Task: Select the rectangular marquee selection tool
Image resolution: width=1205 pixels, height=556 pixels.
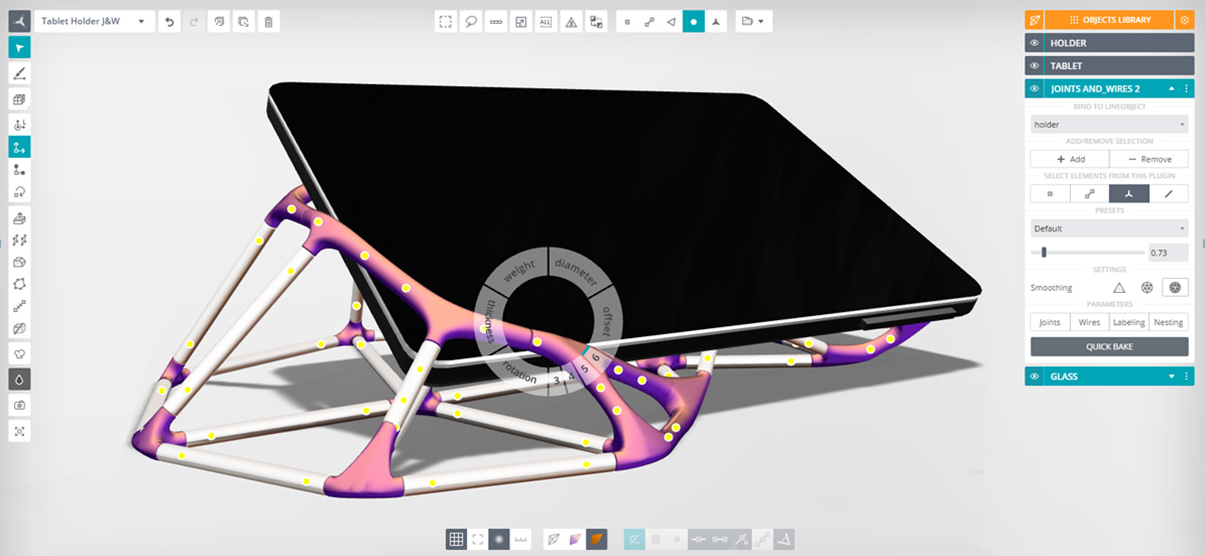Action: tap(446, 21)
